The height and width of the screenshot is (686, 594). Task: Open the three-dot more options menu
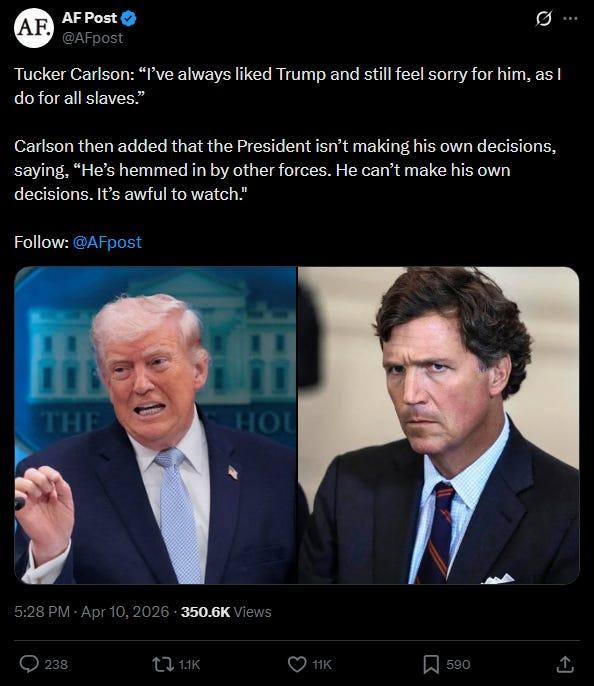click(x=570, y=18)
